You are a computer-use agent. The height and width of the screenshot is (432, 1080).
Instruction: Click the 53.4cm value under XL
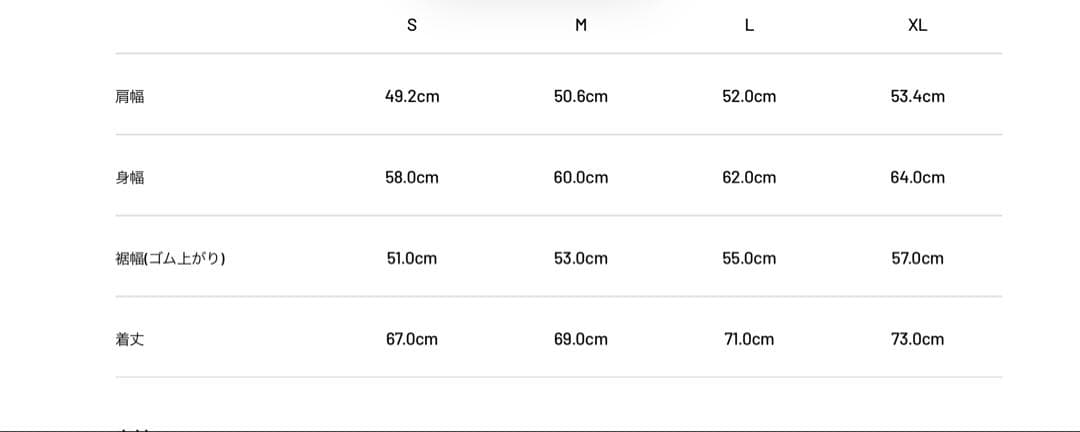(x=917, y=97)
